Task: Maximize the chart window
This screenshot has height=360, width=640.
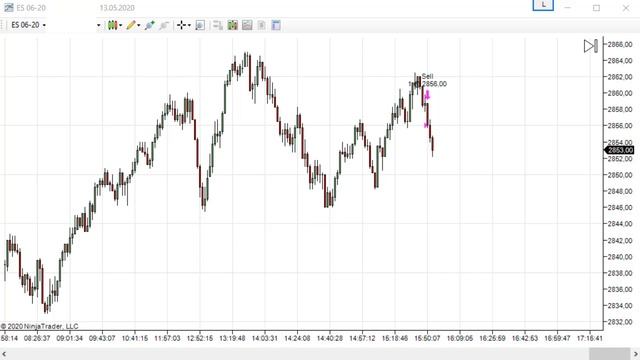Action: (x=596, y=8)
